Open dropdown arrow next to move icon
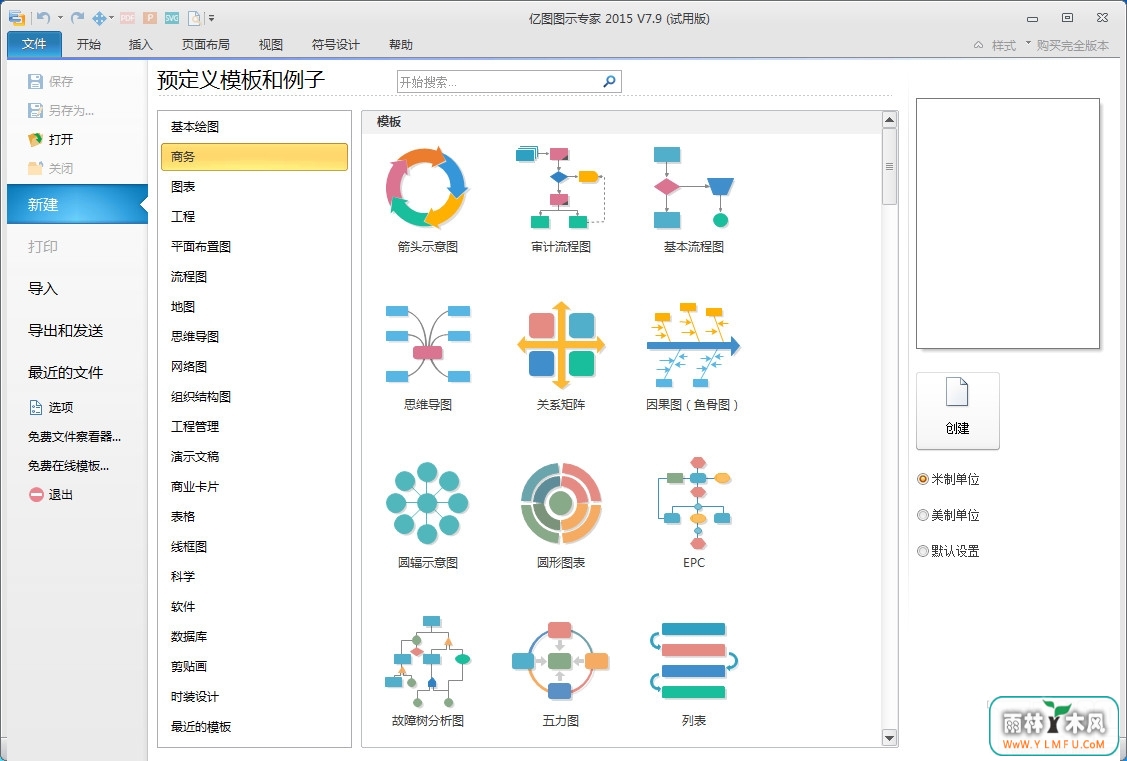Viewport: 1127px width, 761px height. [x=111, y=18]
